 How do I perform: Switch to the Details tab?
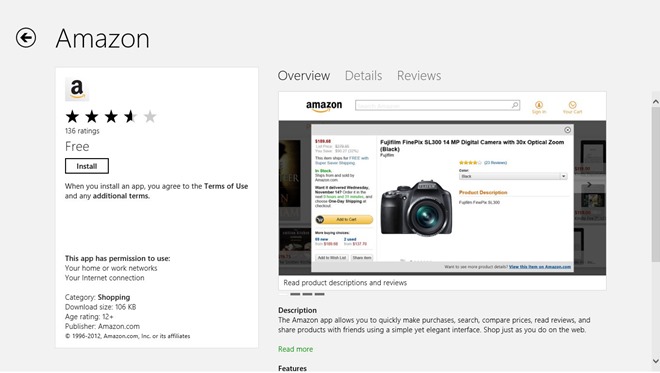coord(363,76)
